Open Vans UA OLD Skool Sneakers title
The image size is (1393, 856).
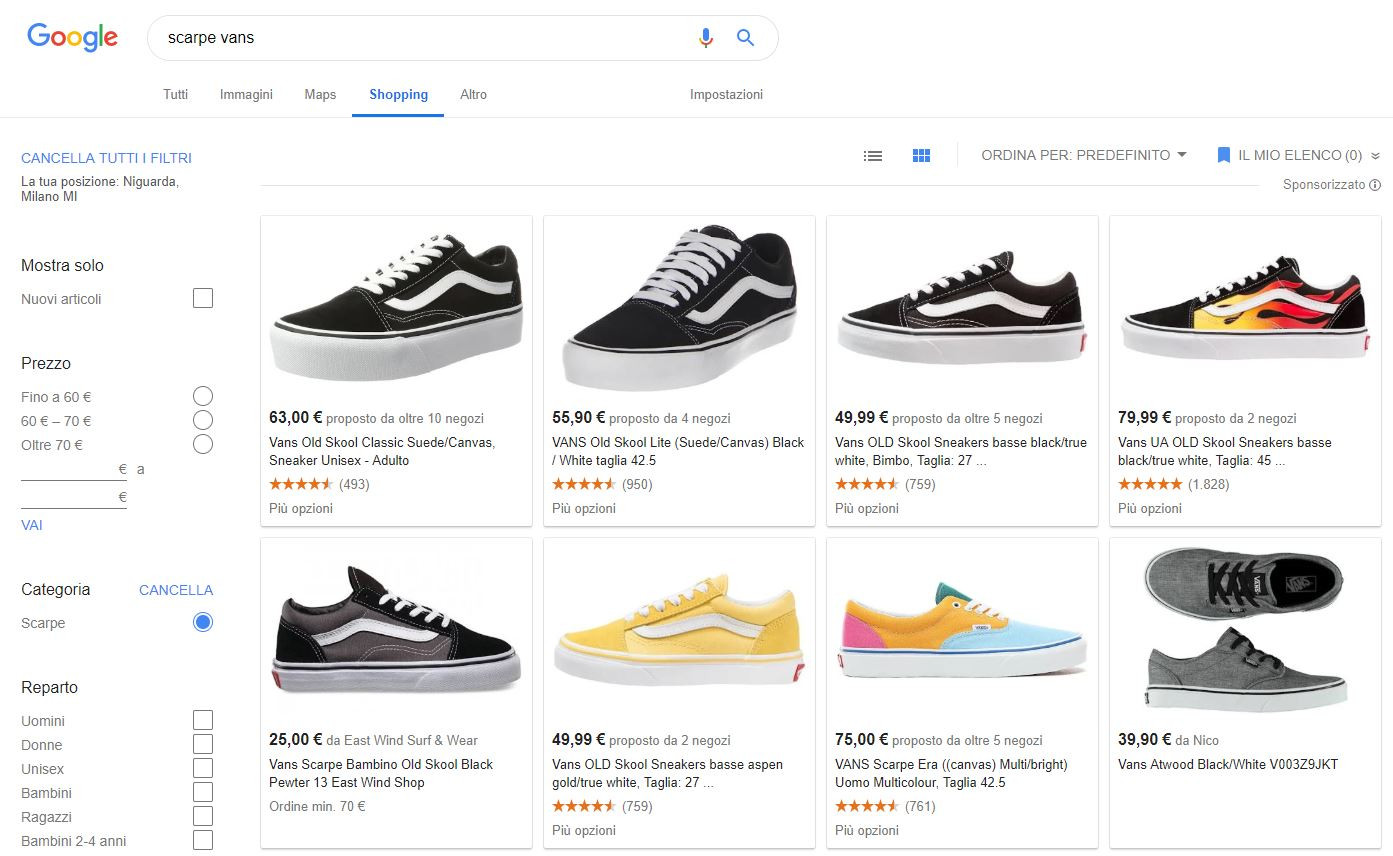point(1225,451)
